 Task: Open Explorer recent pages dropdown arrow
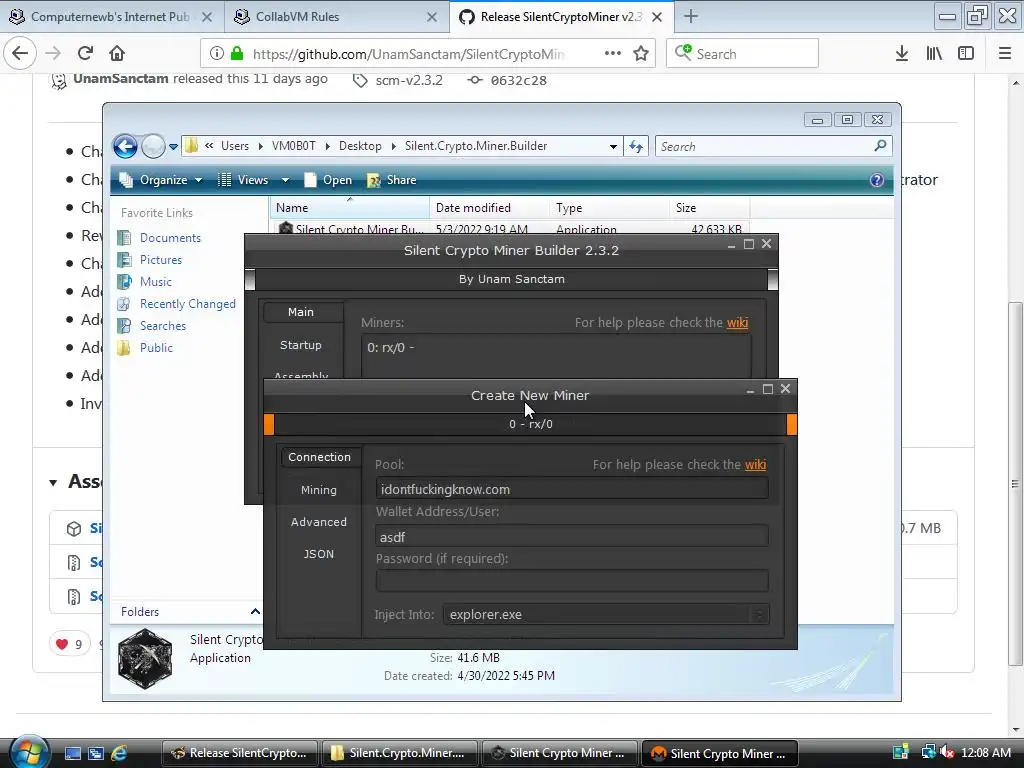coord(173,146)
